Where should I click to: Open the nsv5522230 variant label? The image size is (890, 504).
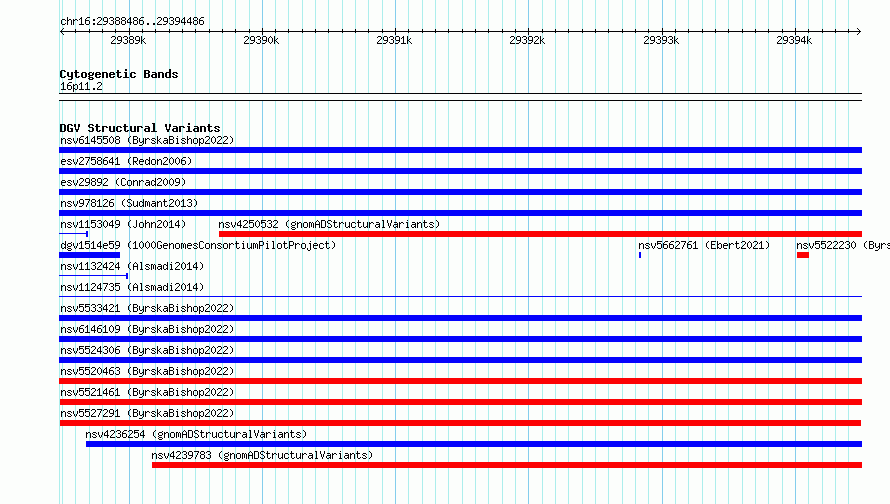[843, 245]
